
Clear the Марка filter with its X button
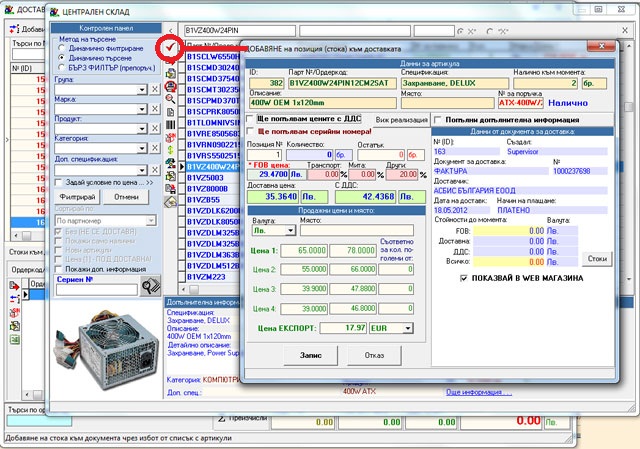(155, 109)
